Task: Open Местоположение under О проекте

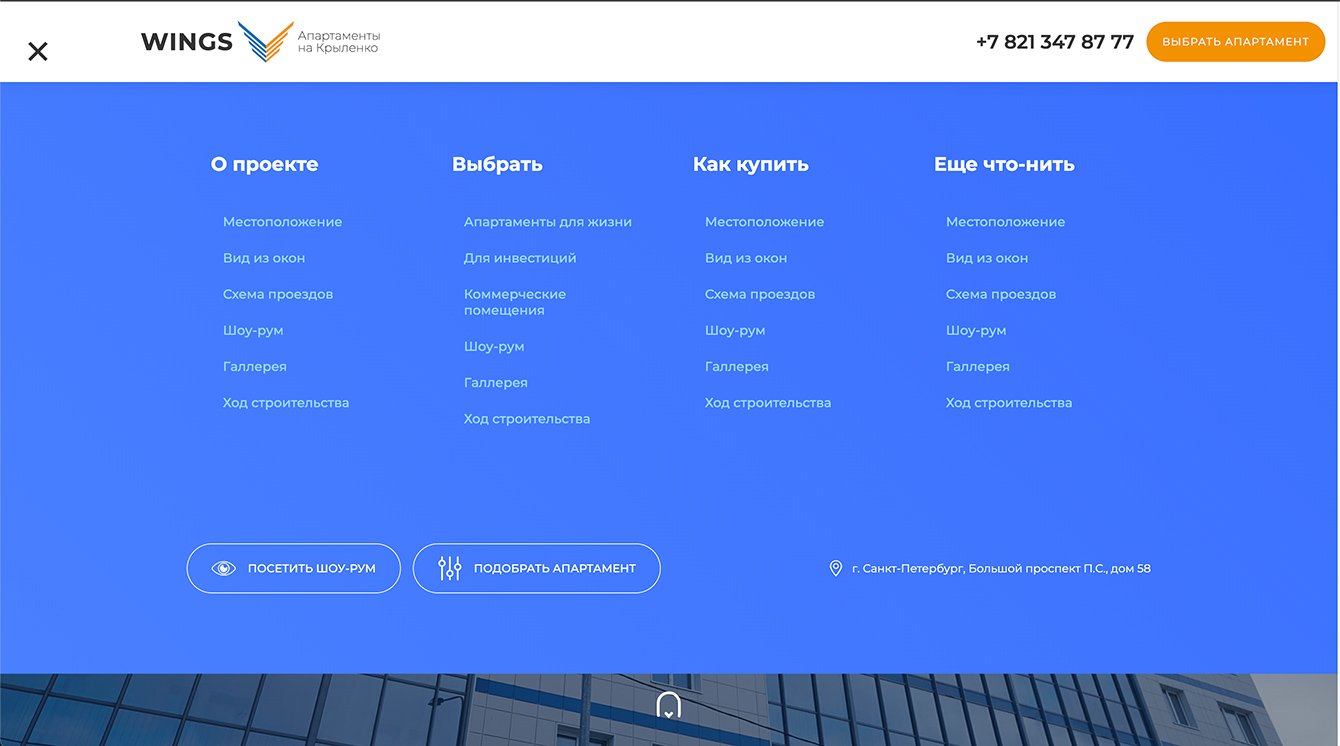Action: pyautogui.click(x=282, y=222)
